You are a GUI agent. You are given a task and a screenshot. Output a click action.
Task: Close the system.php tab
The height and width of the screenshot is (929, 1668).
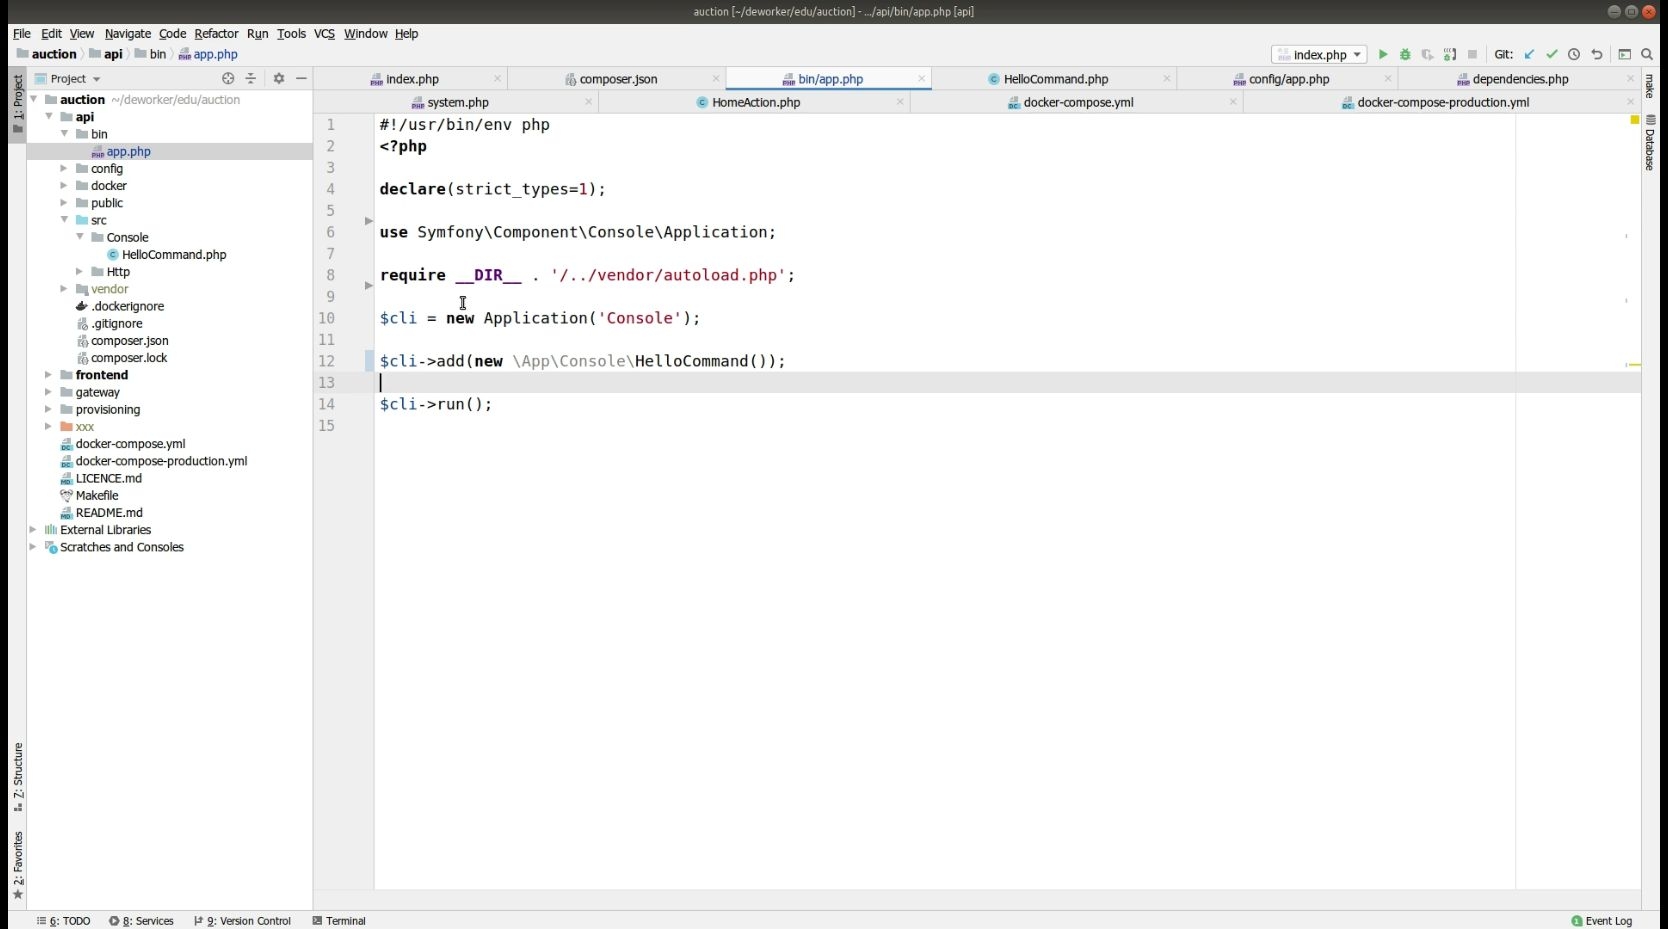(x=588, y=102)
